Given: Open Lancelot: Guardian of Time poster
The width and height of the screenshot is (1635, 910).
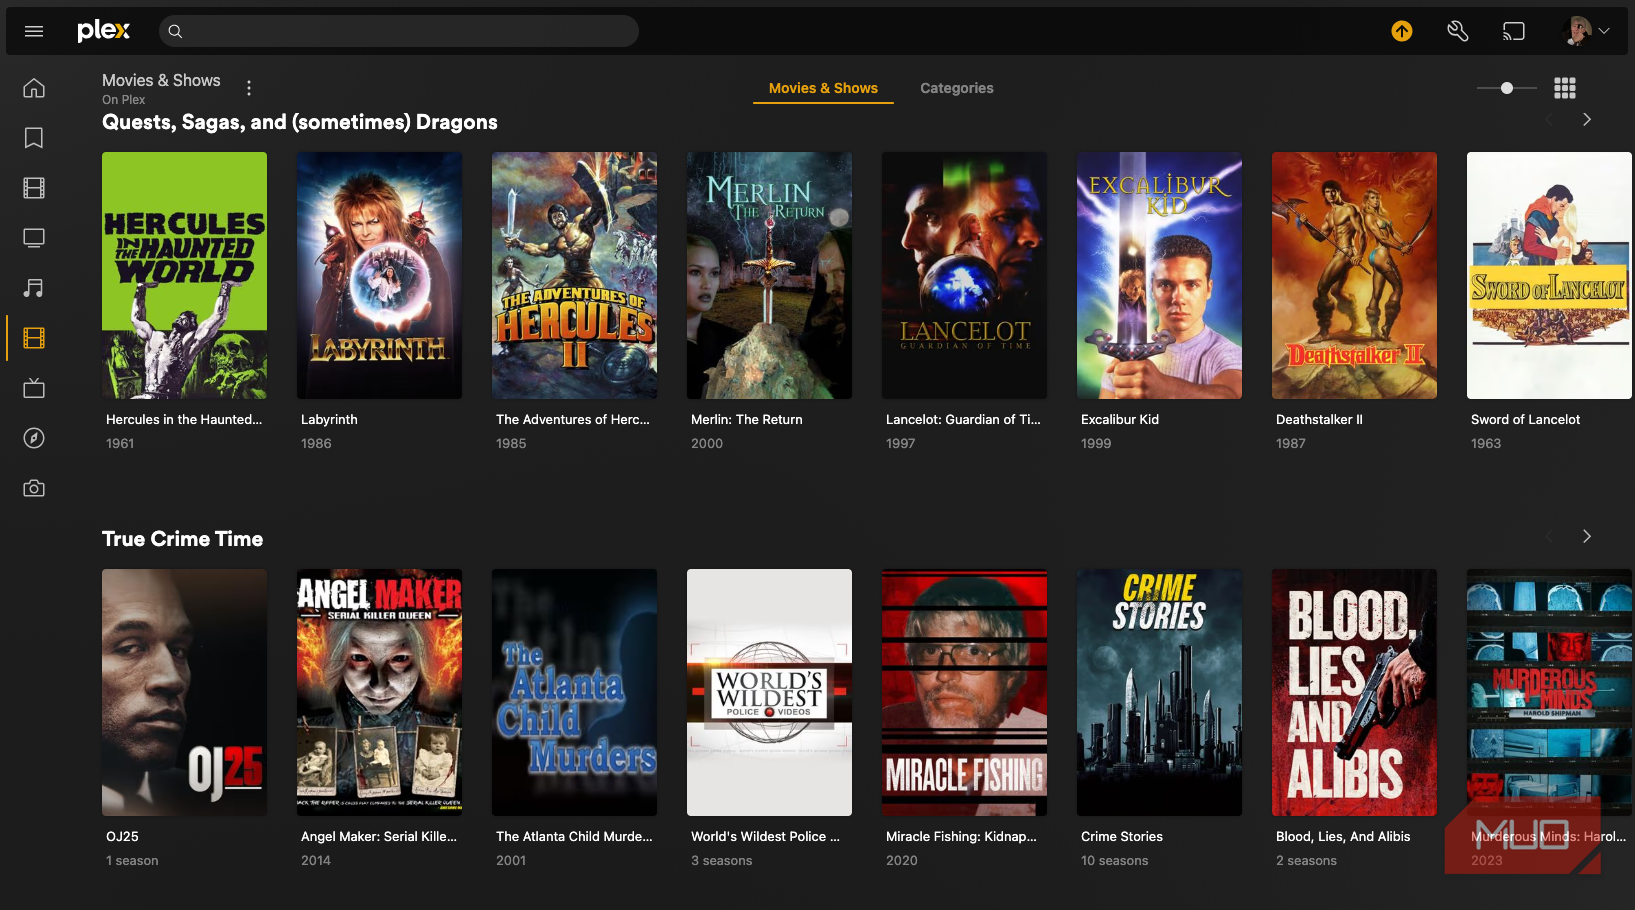Looking at the screenshot, I should 964,275.
